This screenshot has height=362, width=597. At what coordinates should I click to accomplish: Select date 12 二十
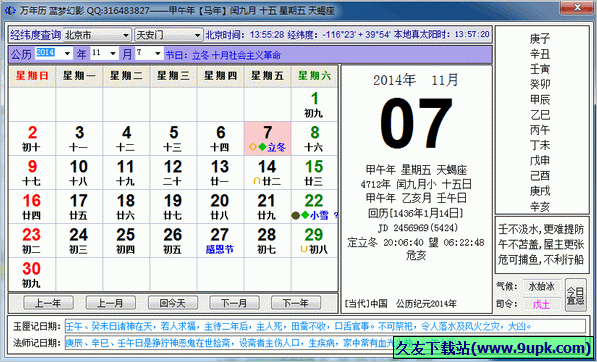pos(173,172)
